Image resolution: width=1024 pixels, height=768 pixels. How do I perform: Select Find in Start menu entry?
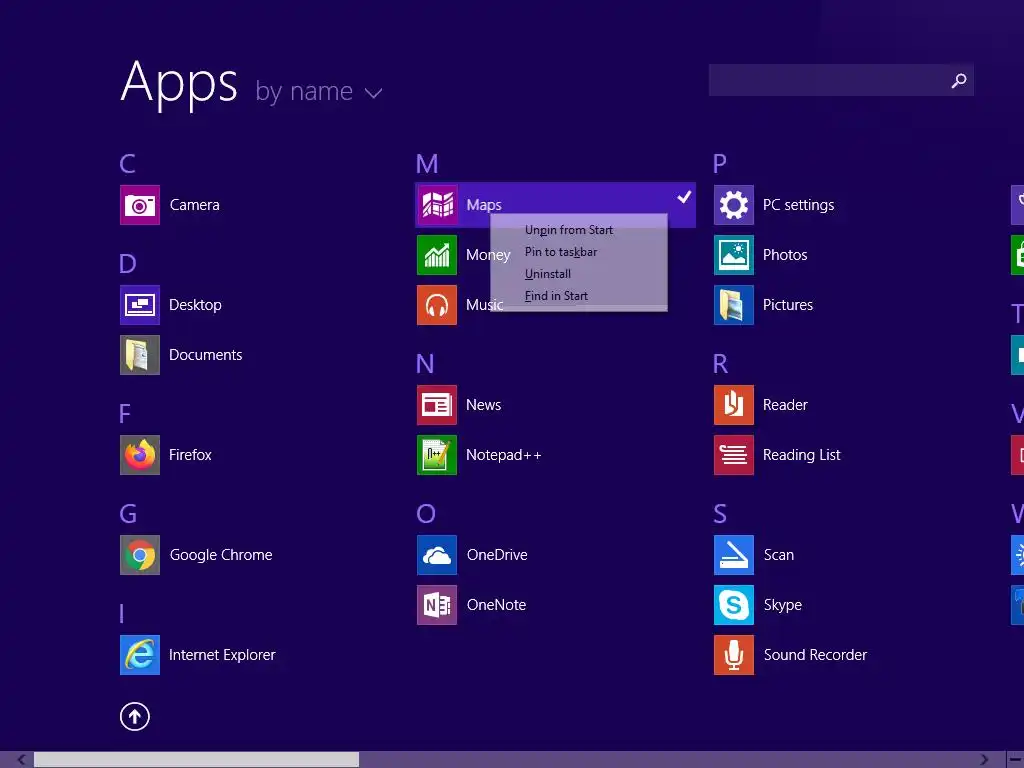coord(556,296)
